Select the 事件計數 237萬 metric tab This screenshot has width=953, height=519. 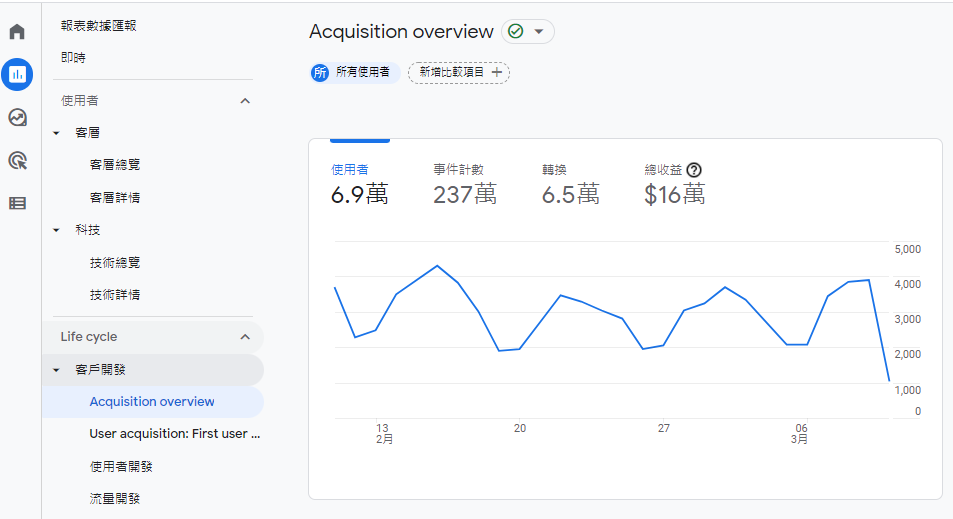pos(465,185)
